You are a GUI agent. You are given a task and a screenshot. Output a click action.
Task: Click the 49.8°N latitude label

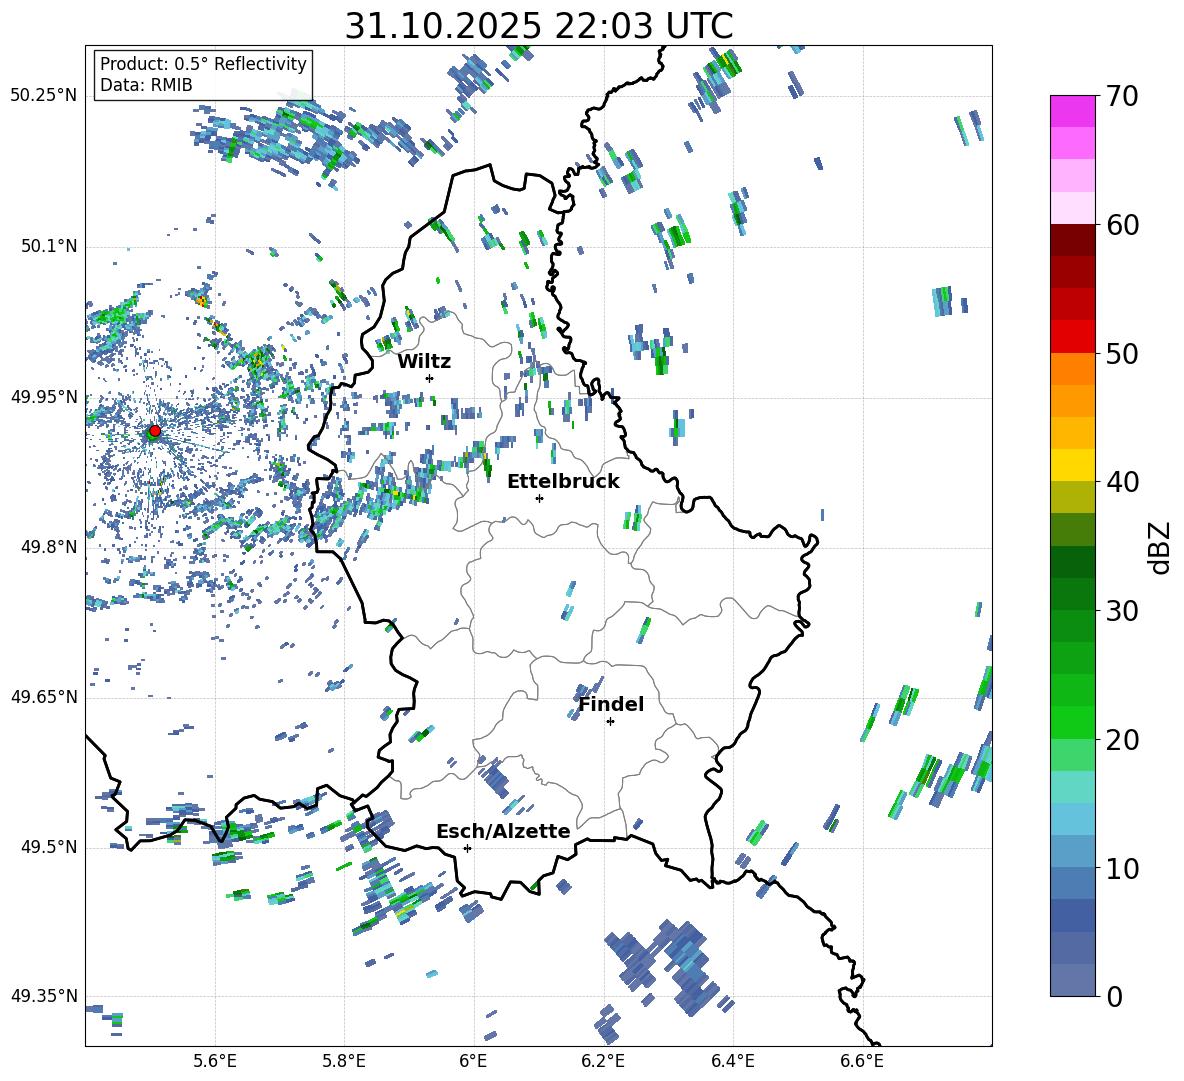pyautogui.click(x=48, y=547)
